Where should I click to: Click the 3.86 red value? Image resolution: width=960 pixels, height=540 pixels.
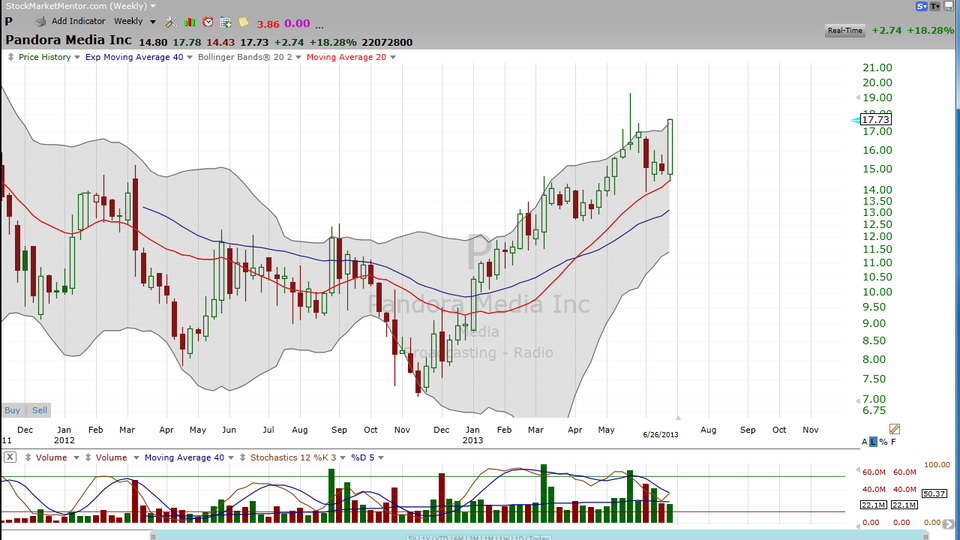[268, 24]
